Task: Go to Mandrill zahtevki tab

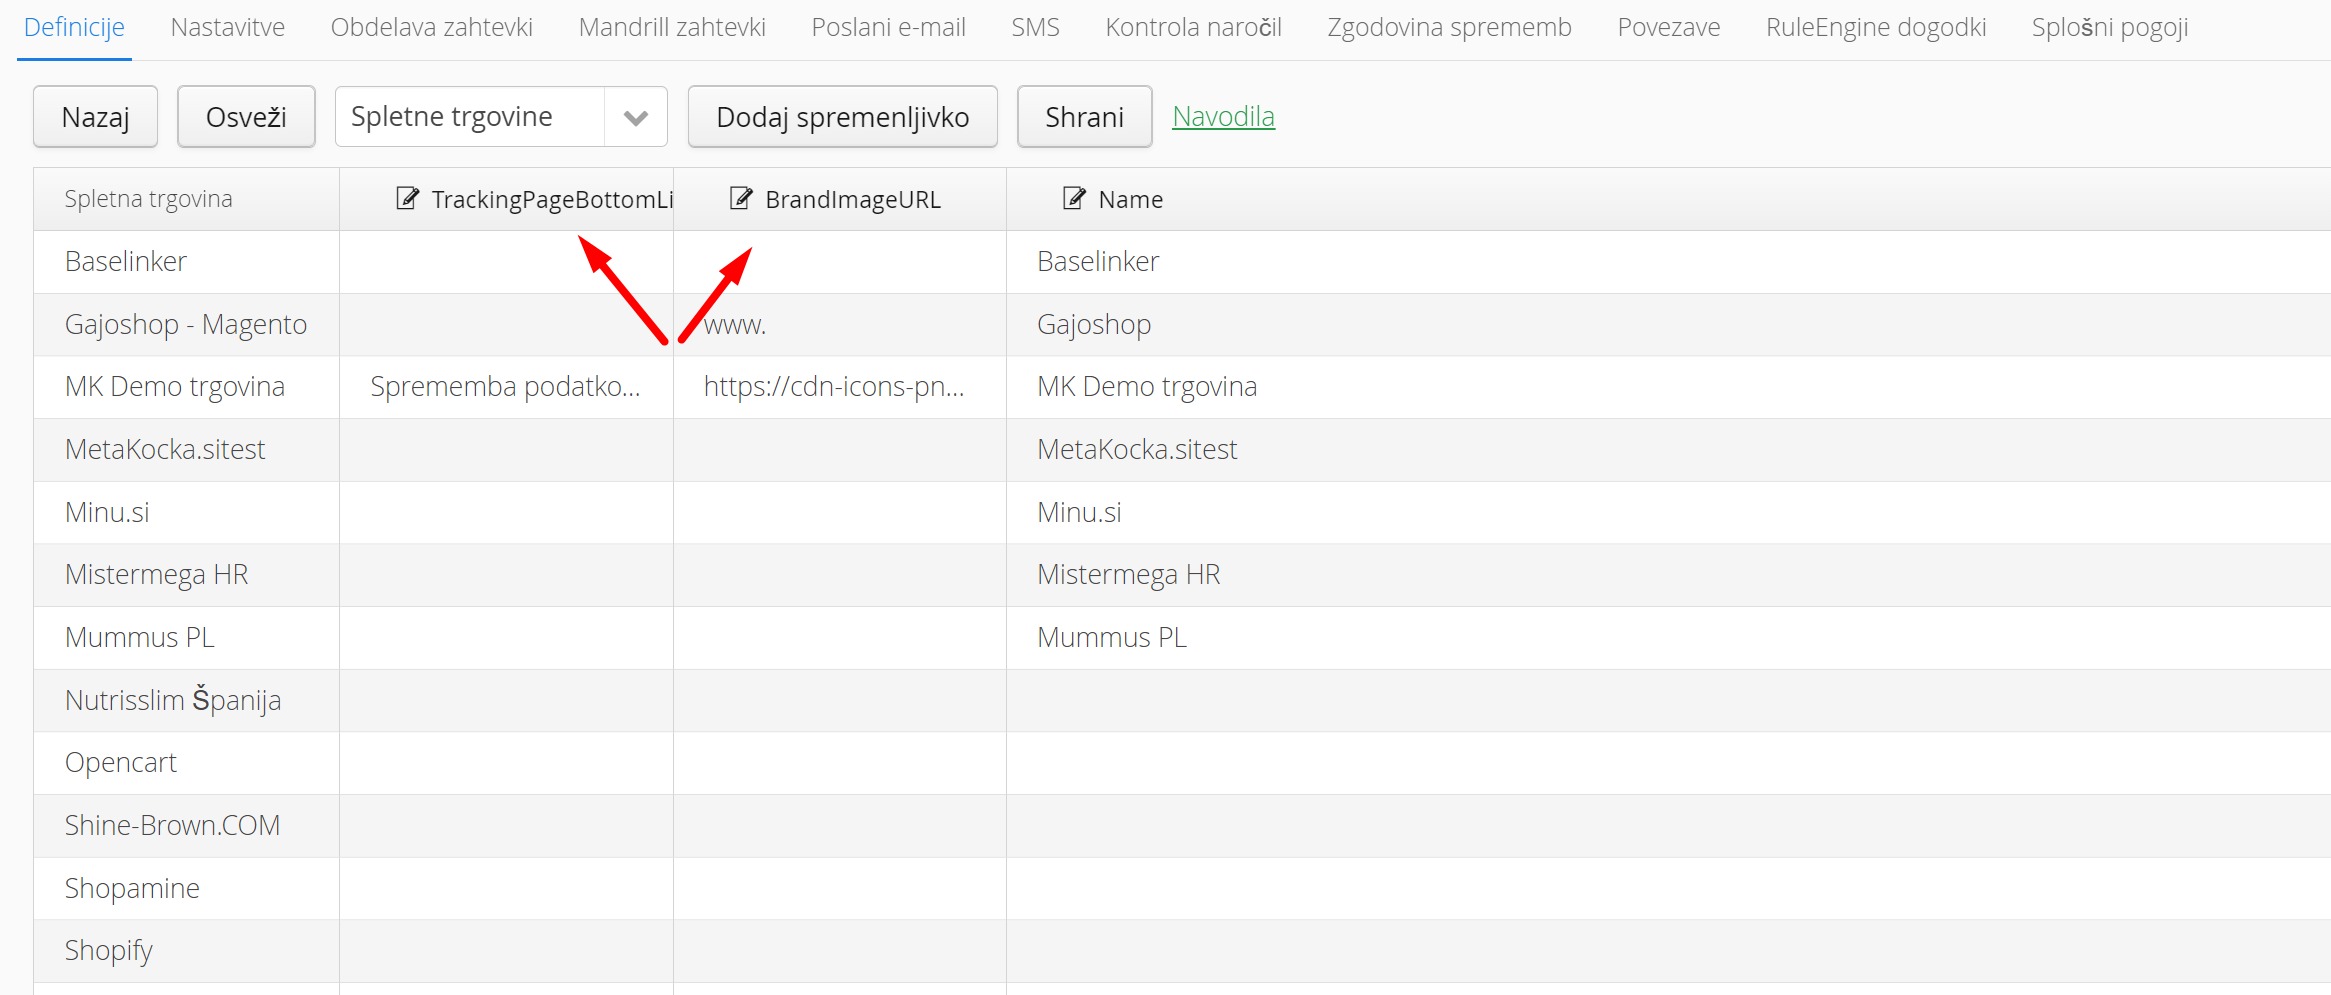Action: tap(672, 27)
